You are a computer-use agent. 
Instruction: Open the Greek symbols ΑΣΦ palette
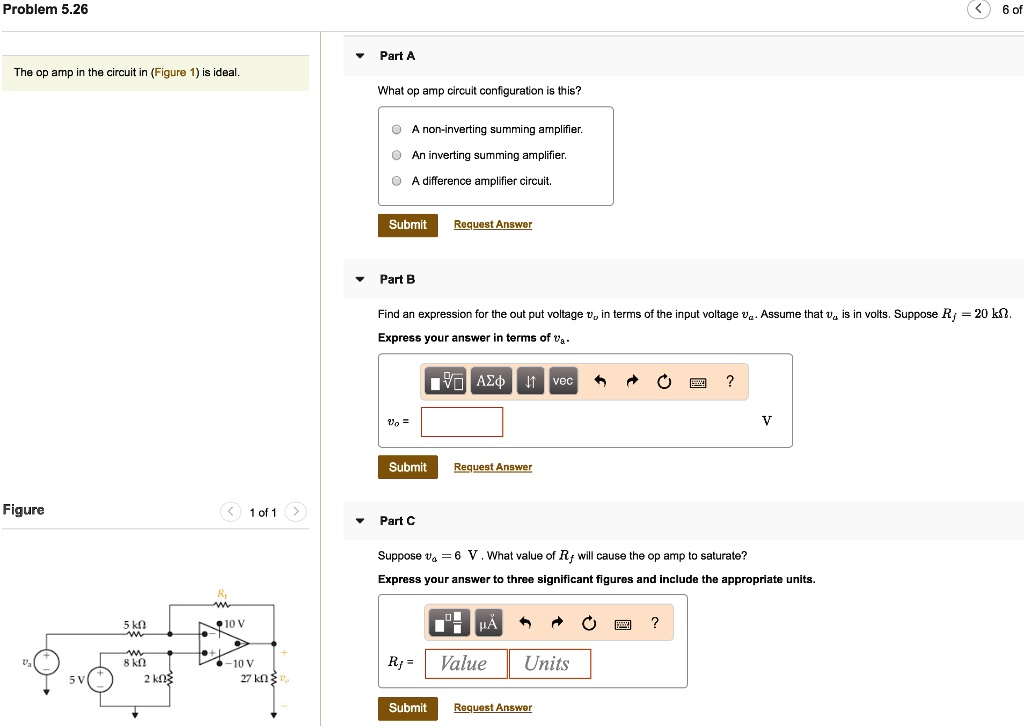tap(491, 381)
